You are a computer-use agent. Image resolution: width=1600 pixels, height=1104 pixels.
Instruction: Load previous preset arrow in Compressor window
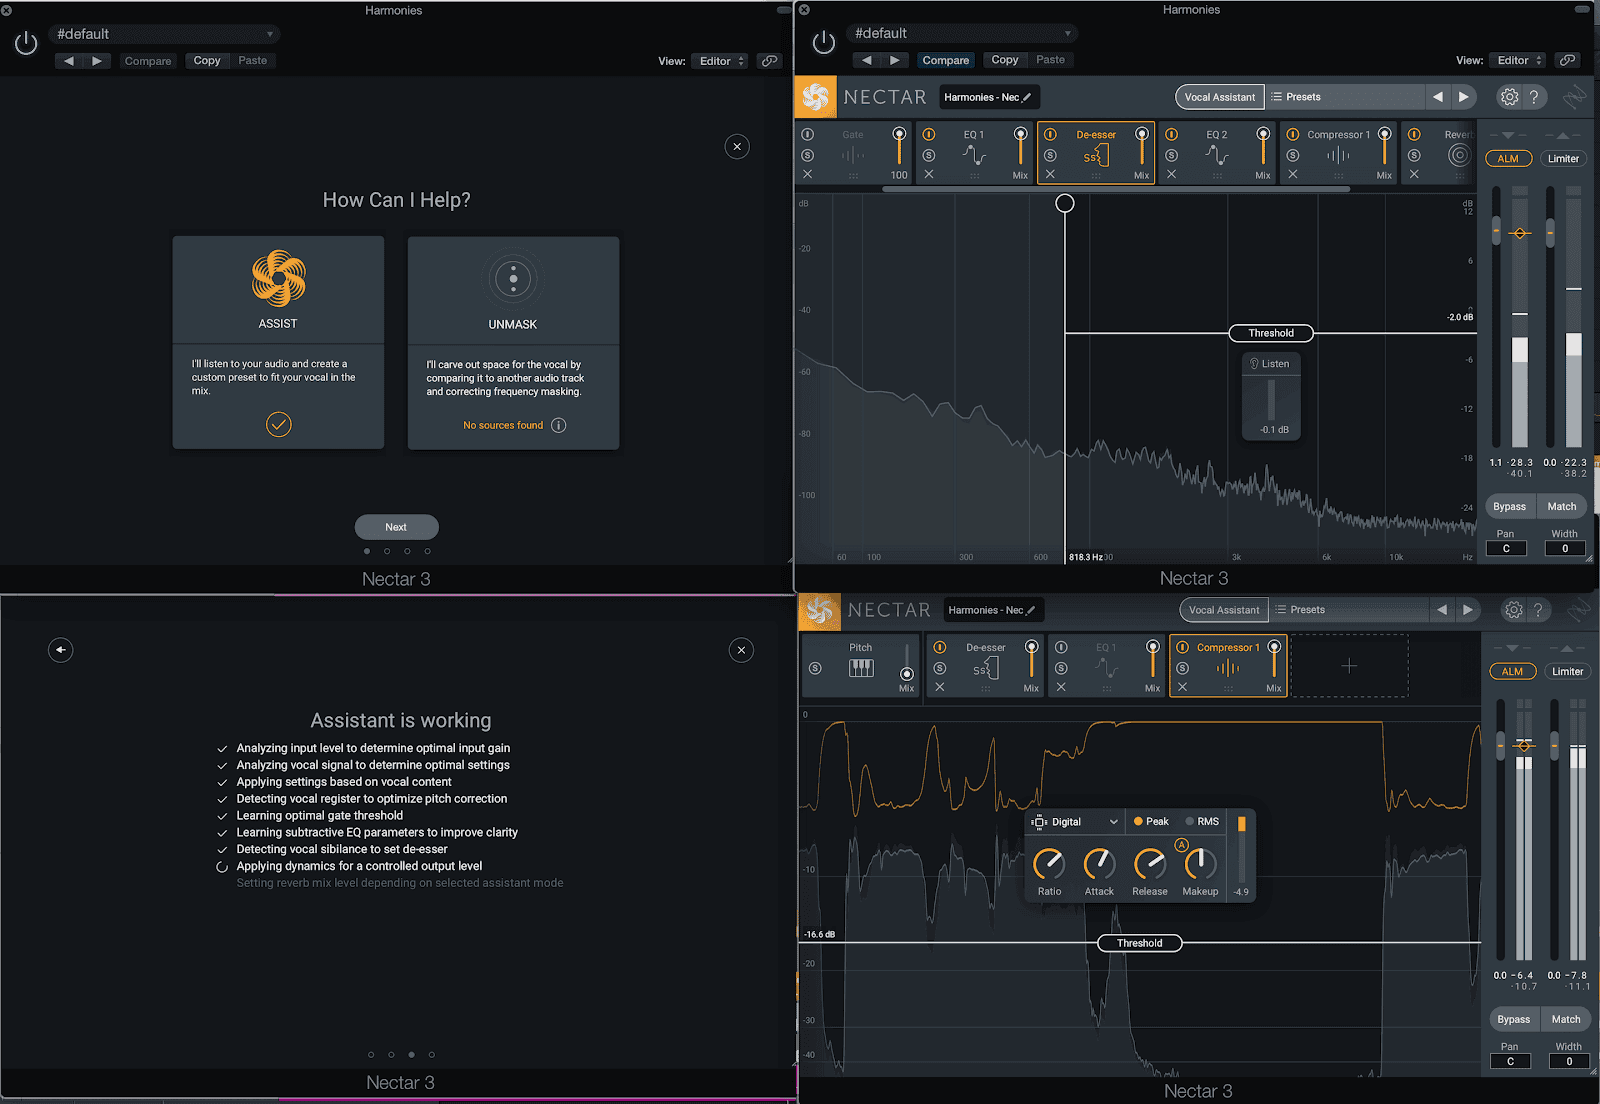point(1441,610)
